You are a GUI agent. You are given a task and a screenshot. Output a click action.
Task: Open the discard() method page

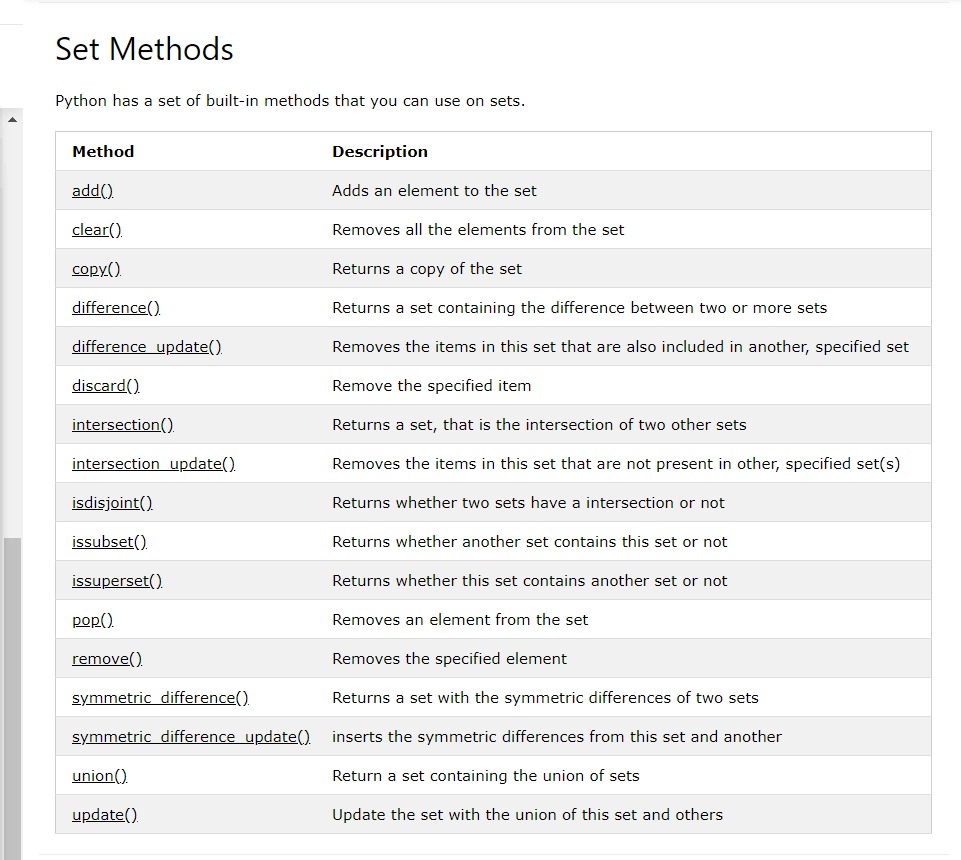[x=105, y=385]
